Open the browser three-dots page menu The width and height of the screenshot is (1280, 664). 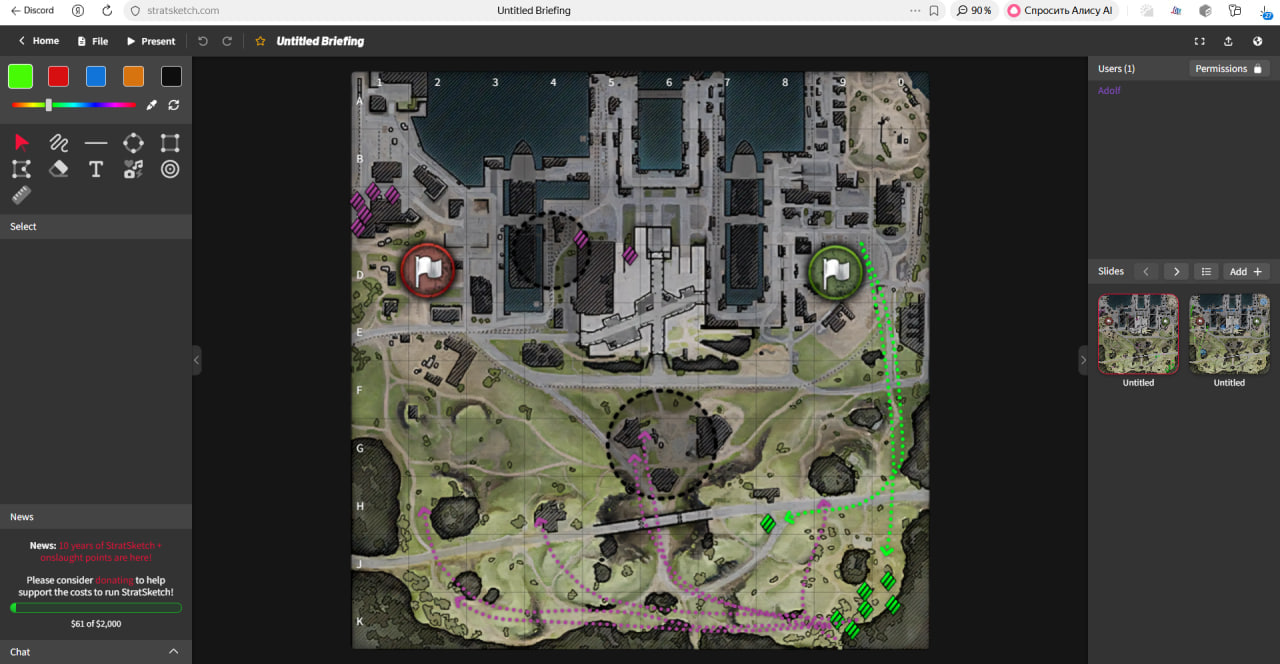pyautogui.click(x=915, y=10)
